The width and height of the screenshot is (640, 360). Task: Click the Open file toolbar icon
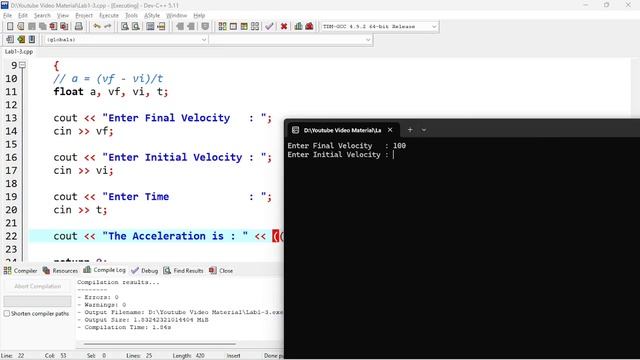[x=20, y=26]
